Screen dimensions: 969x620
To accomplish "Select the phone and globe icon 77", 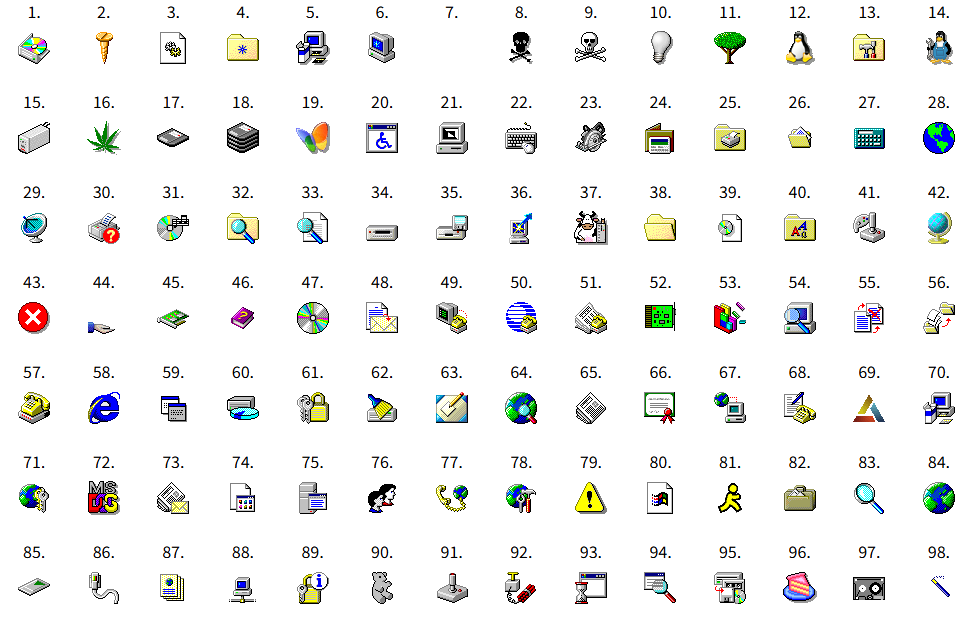I will pyautogui.click(x=452, y=498).
